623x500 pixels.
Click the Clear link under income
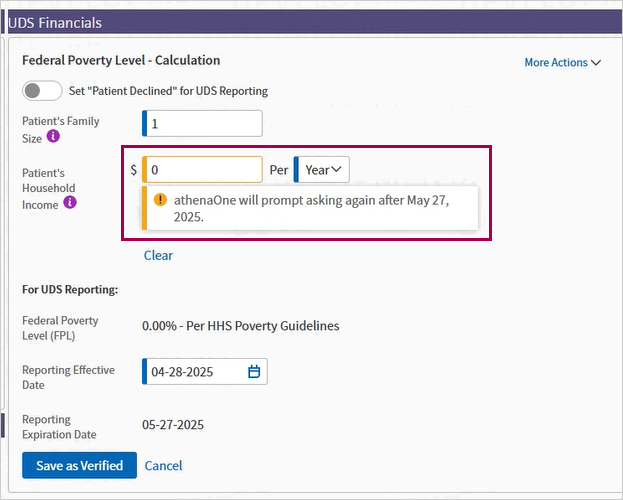158,255
